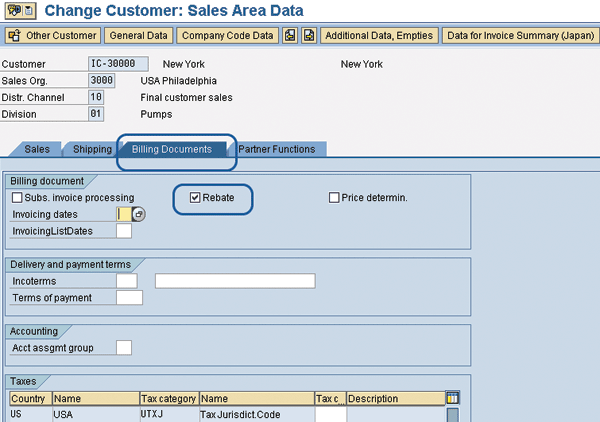Switch to the Shipping tab
600x422 pixels.
point(92,149)
